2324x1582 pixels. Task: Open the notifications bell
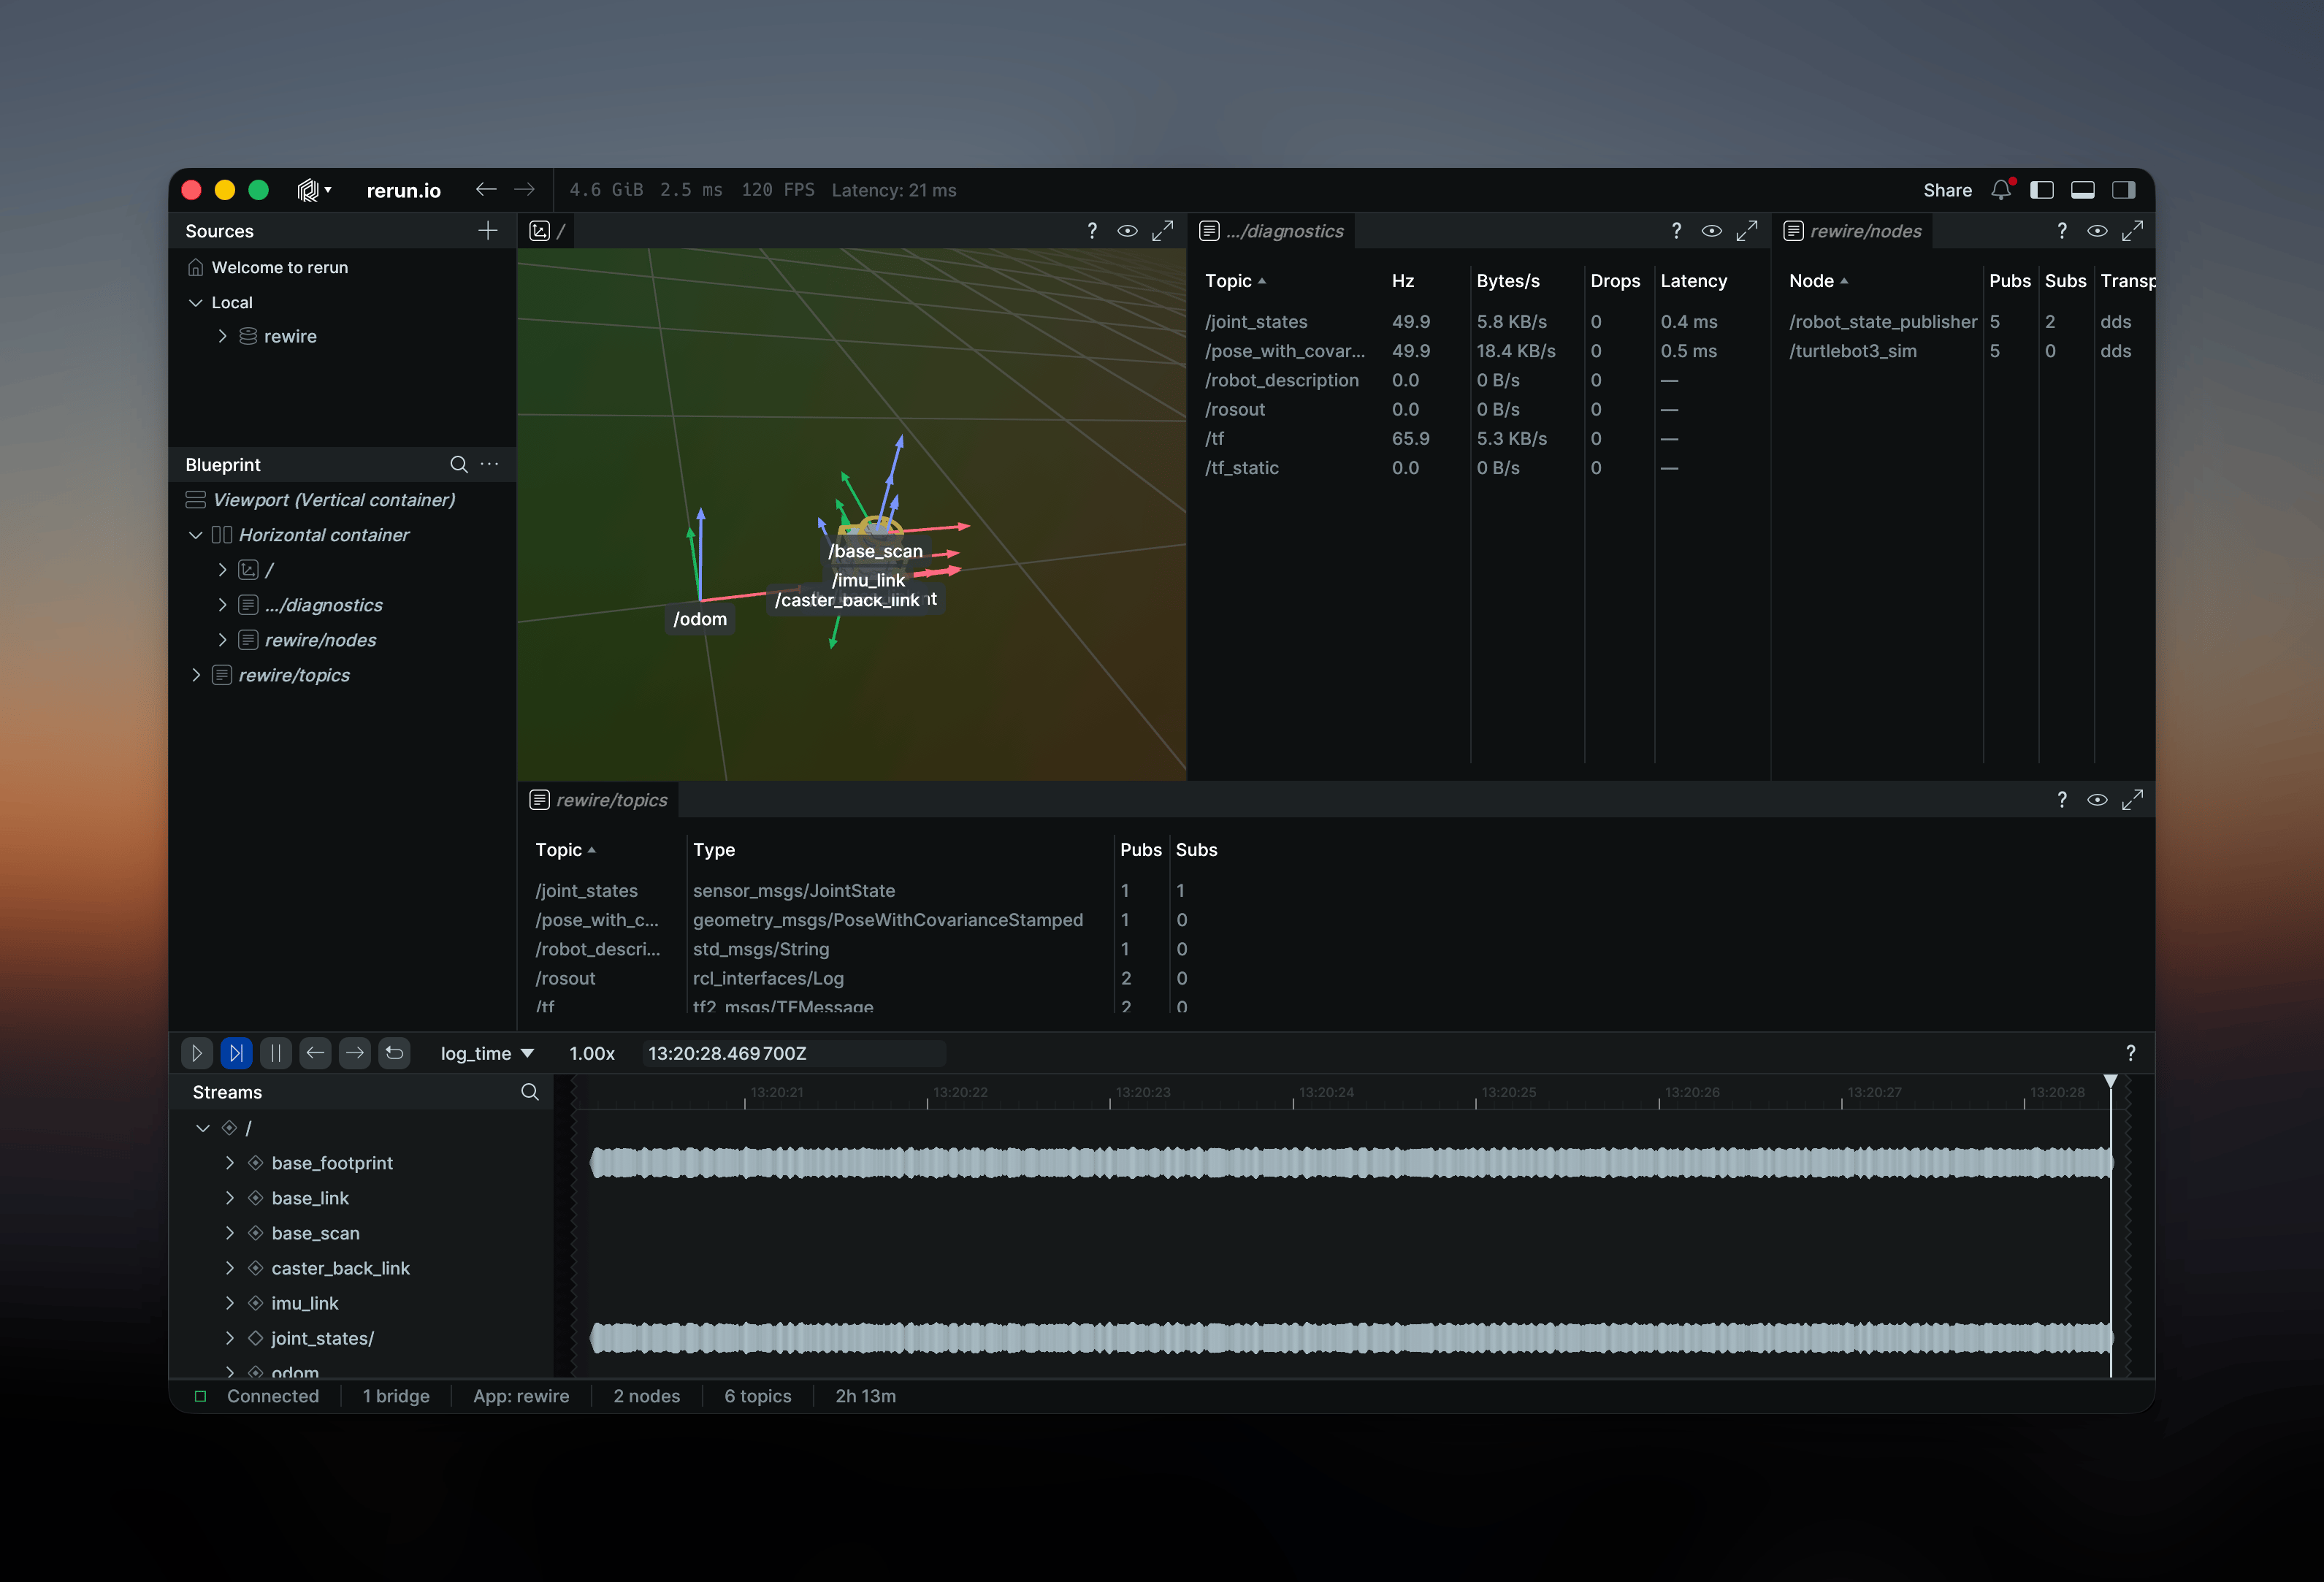coord(2001,189)
